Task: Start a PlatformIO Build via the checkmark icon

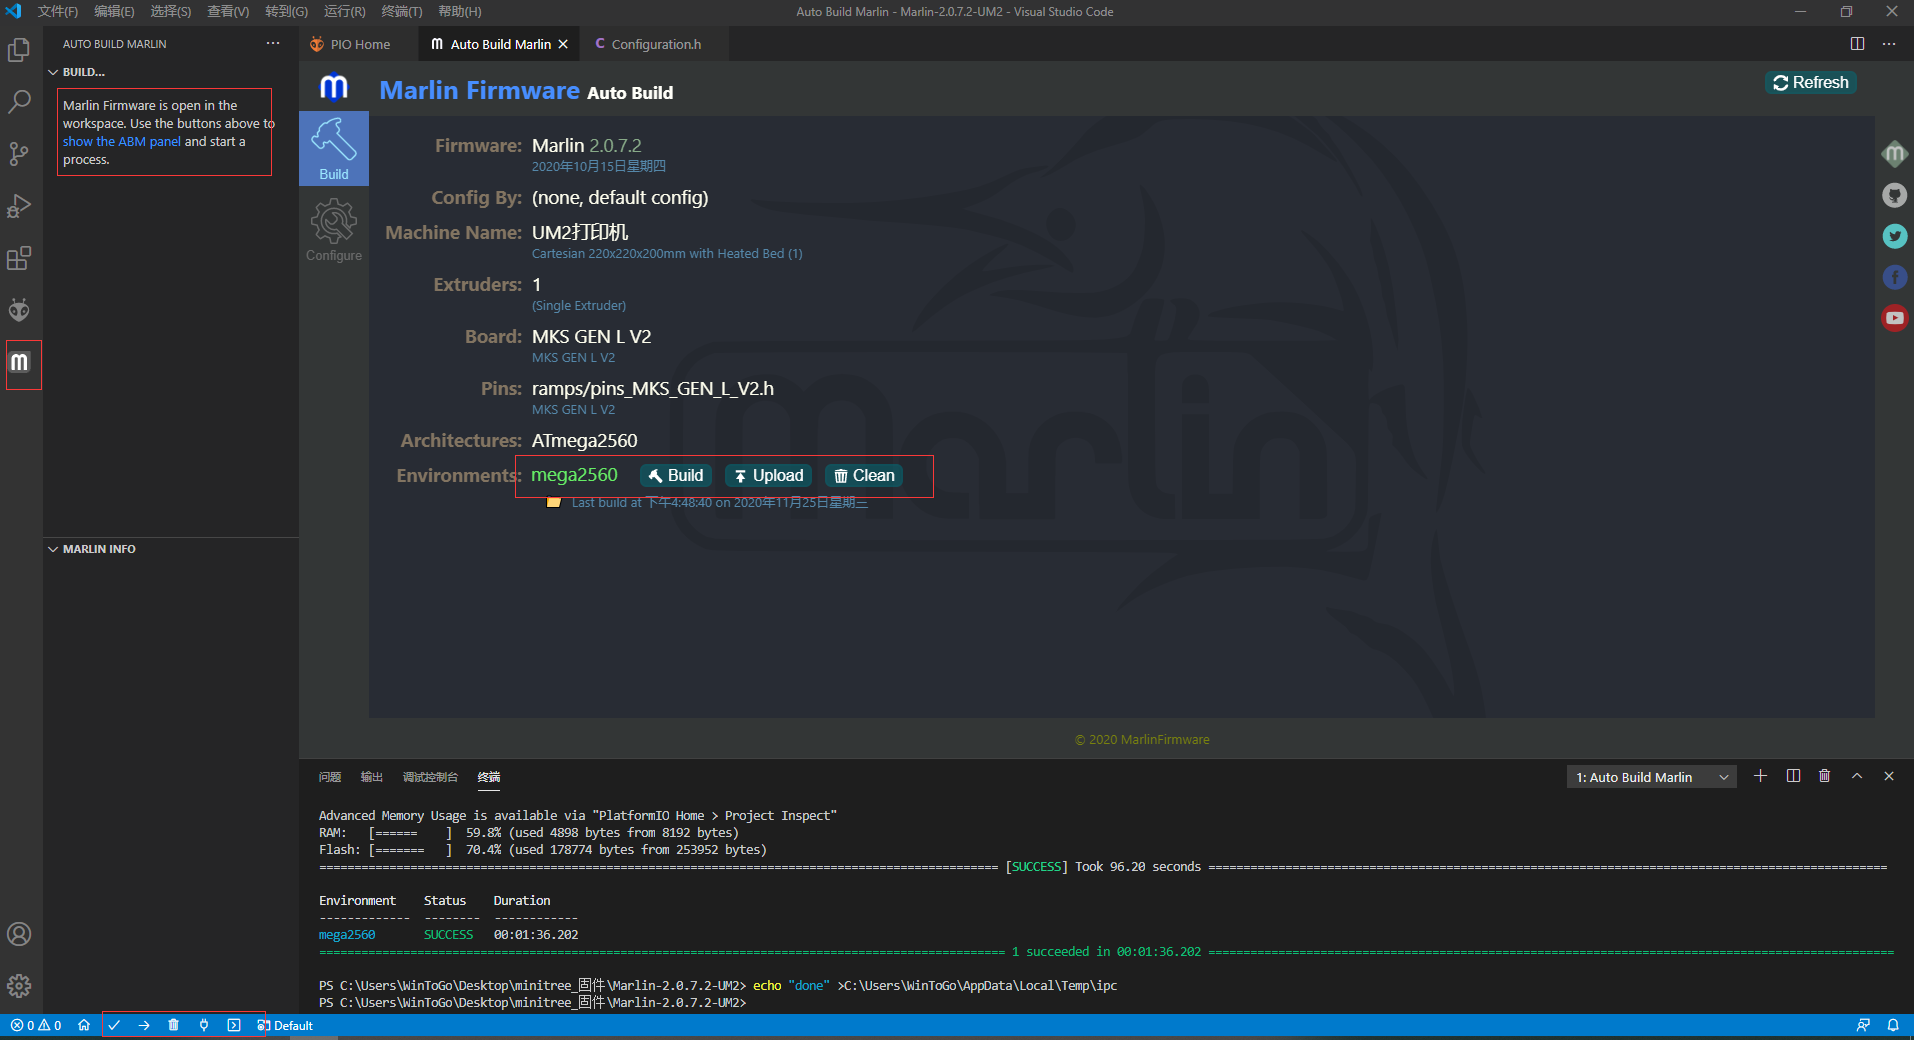Action: pos(114,1025)
